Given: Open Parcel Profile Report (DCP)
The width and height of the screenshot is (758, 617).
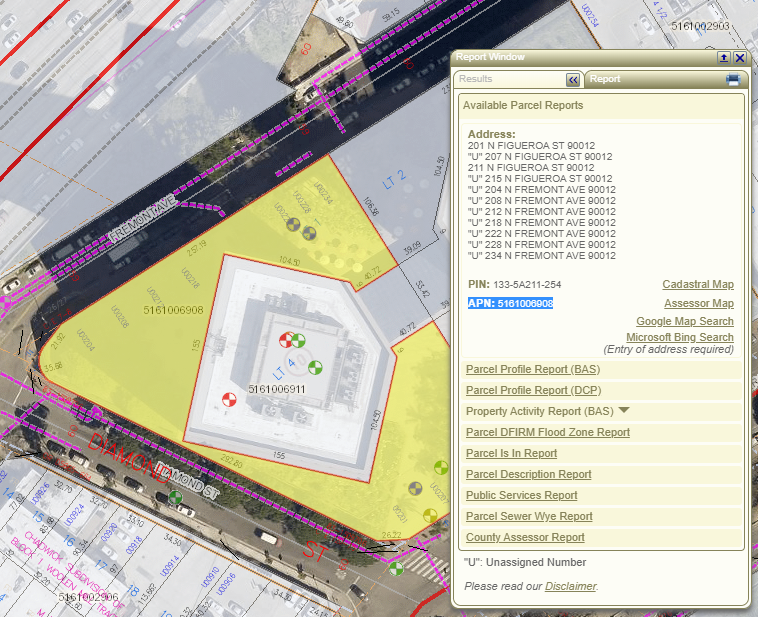Looking at the screenshot, I should click(533, 390).
